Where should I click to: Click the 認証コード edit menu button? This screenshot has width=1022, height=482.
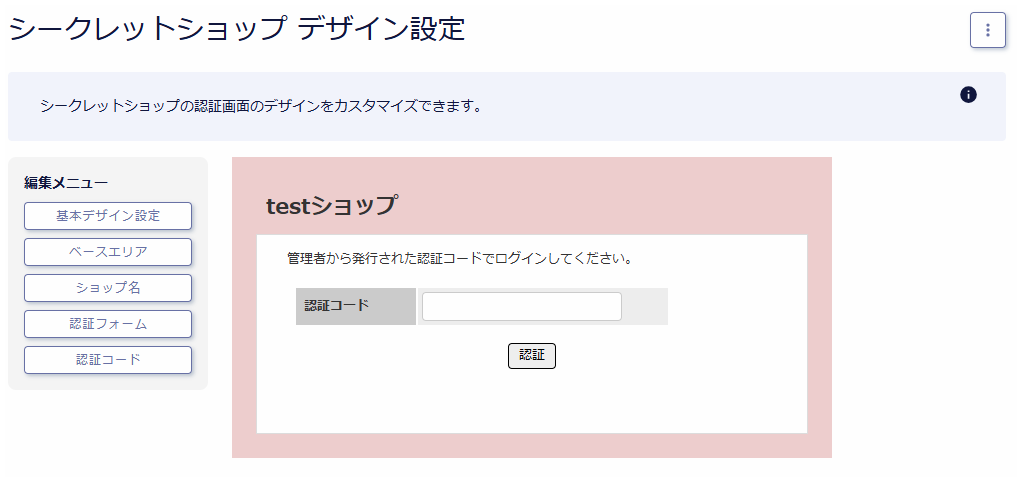point(108,360)
